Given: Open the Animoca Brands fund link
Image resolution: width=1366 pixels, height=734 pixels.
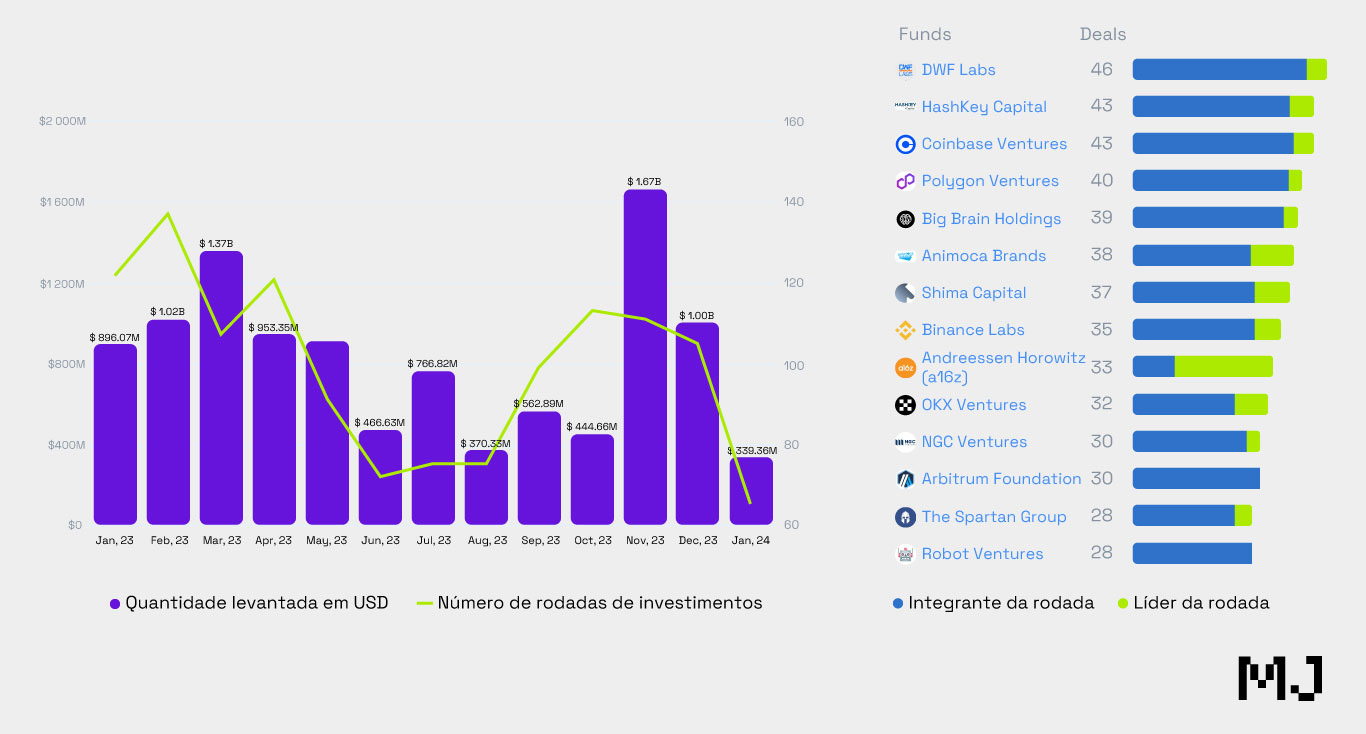Looking at the screenshot, I should click(x=983, y=256).
